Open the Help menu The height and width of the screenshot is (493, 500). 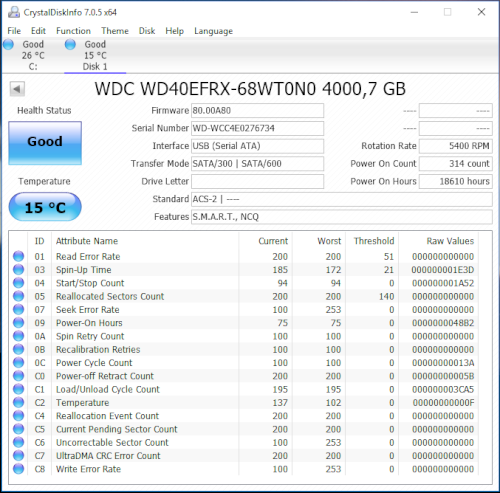point(175,31)
